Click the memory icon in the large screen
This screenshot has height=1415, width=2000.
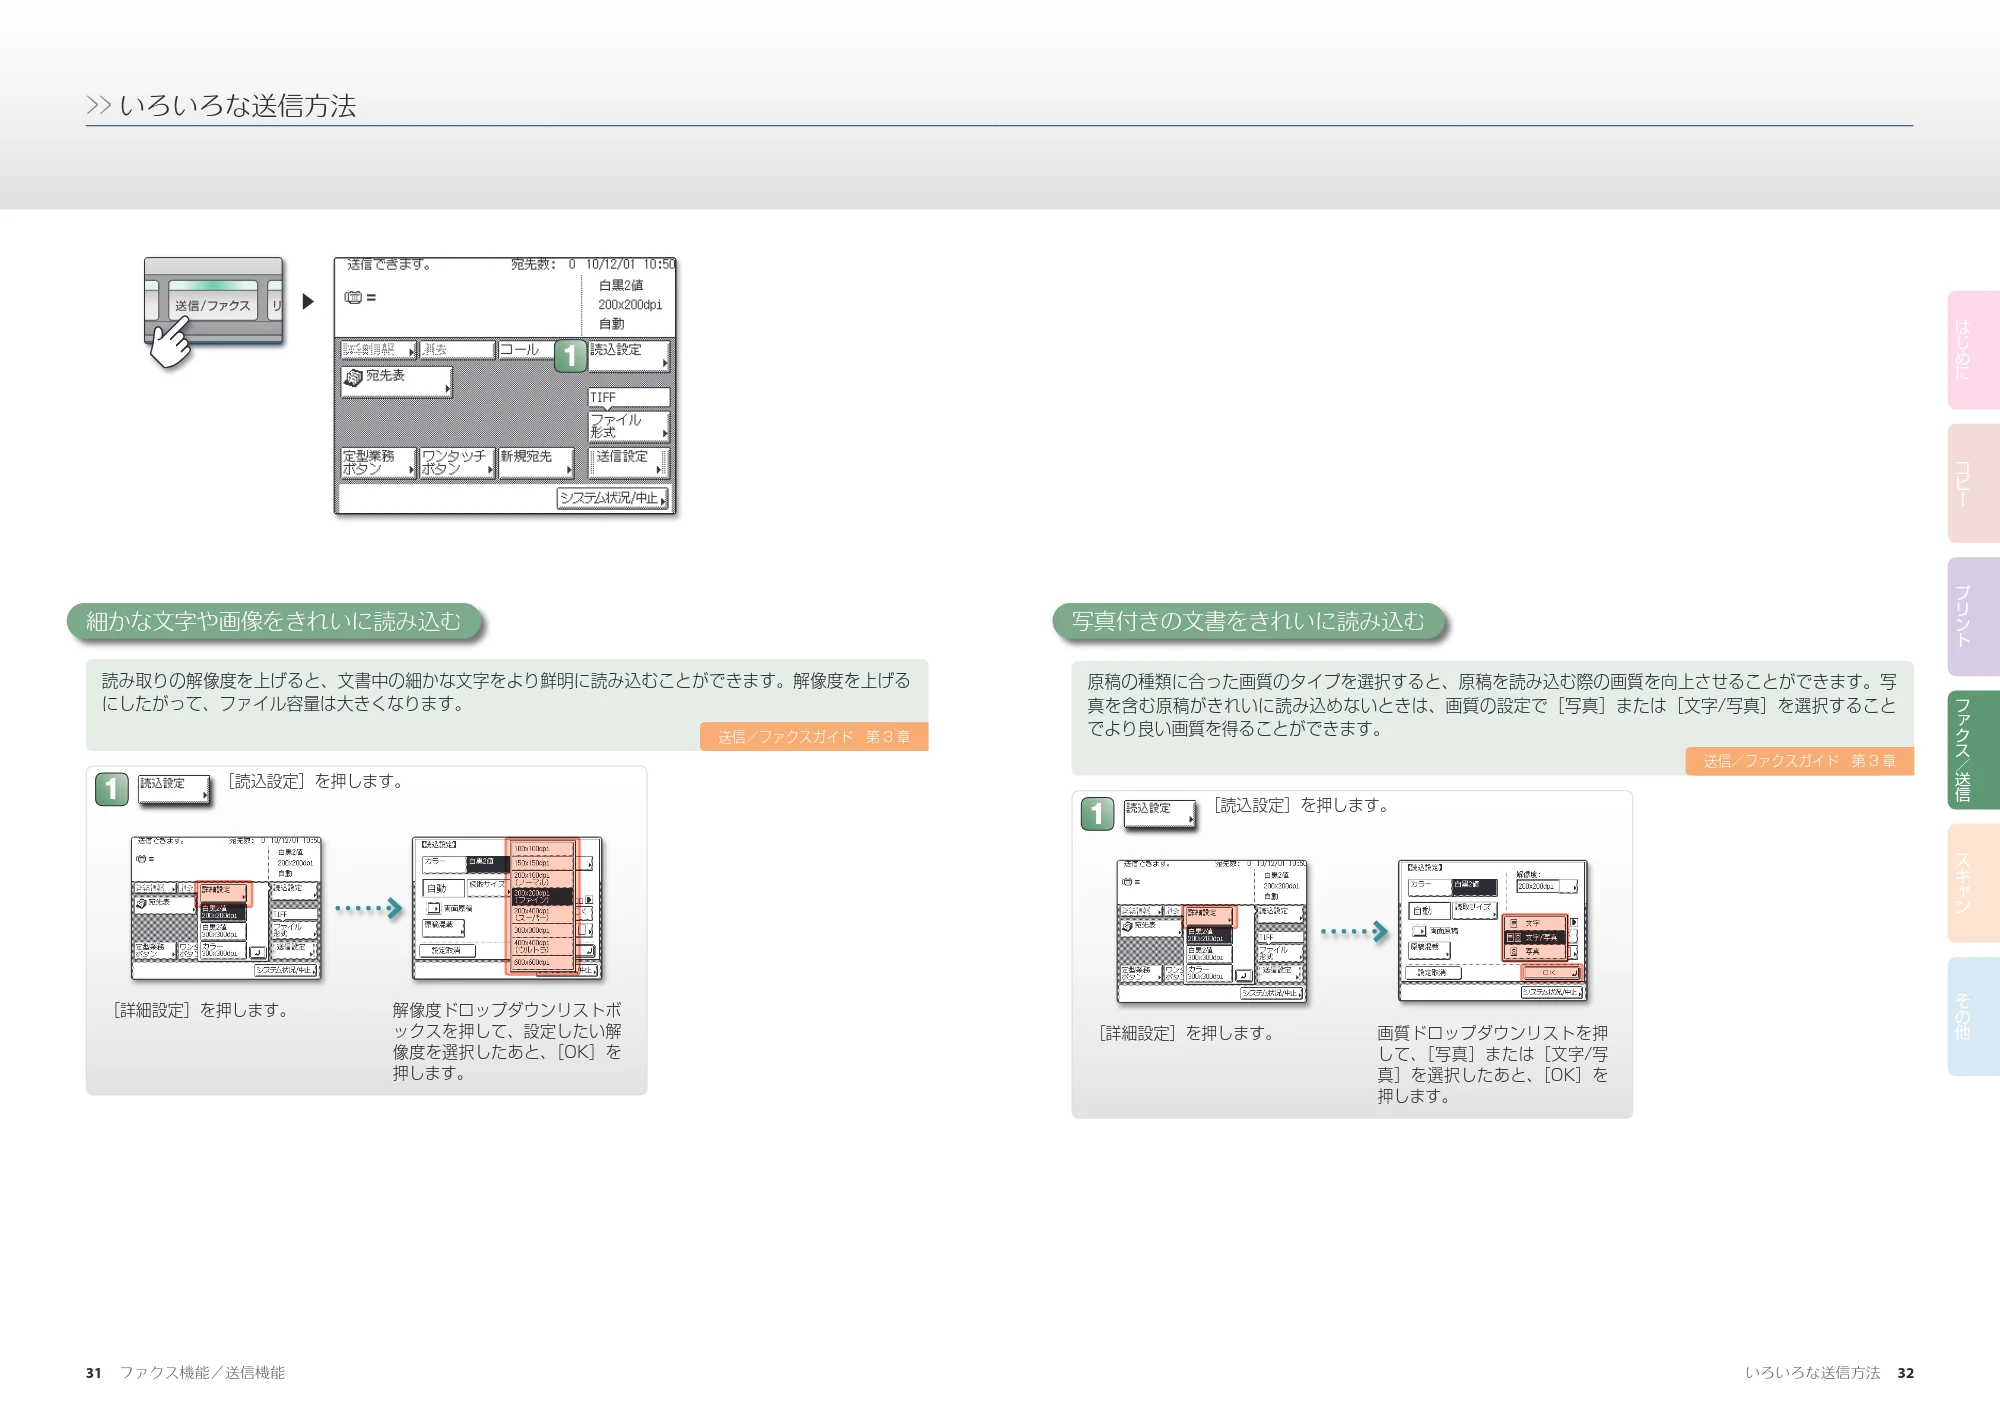[353, 297]
